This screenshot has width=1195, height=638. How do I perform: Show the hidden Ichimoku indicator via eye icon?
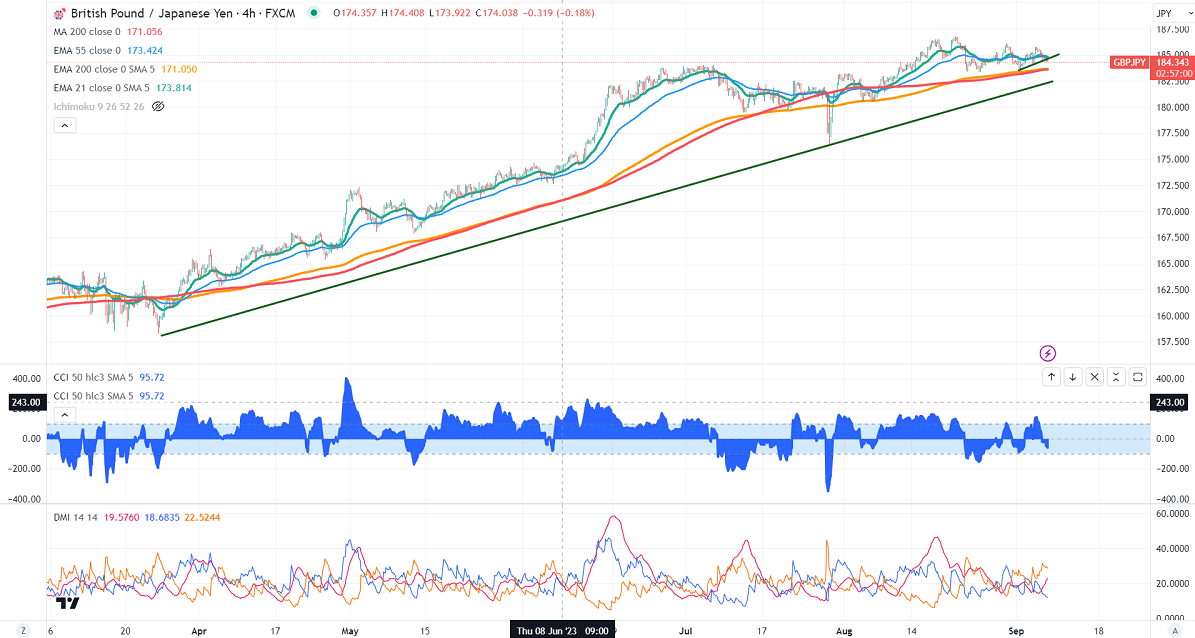158,107
